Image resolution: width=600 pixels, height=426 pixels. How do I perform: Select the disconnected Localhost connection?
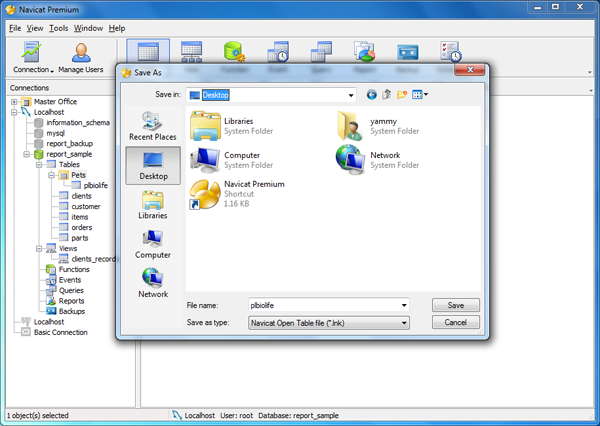pos(49,322)
